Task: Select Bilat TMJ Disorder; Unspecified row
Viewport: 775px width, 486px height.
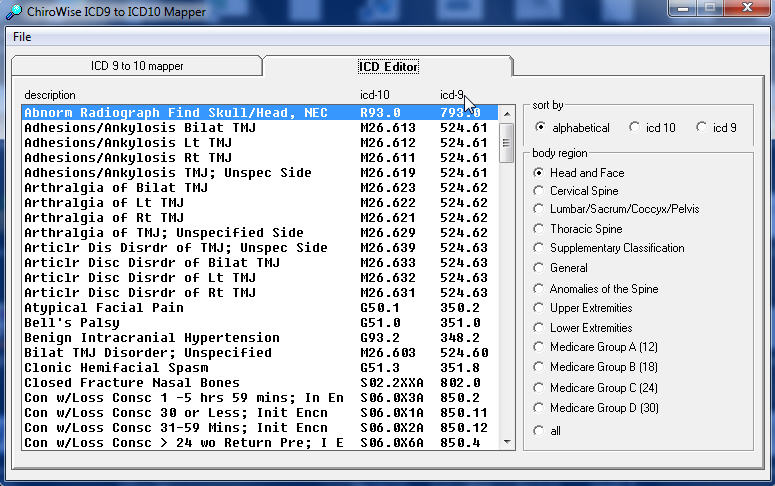Action: pyautogui.click(x=260, y=353)
